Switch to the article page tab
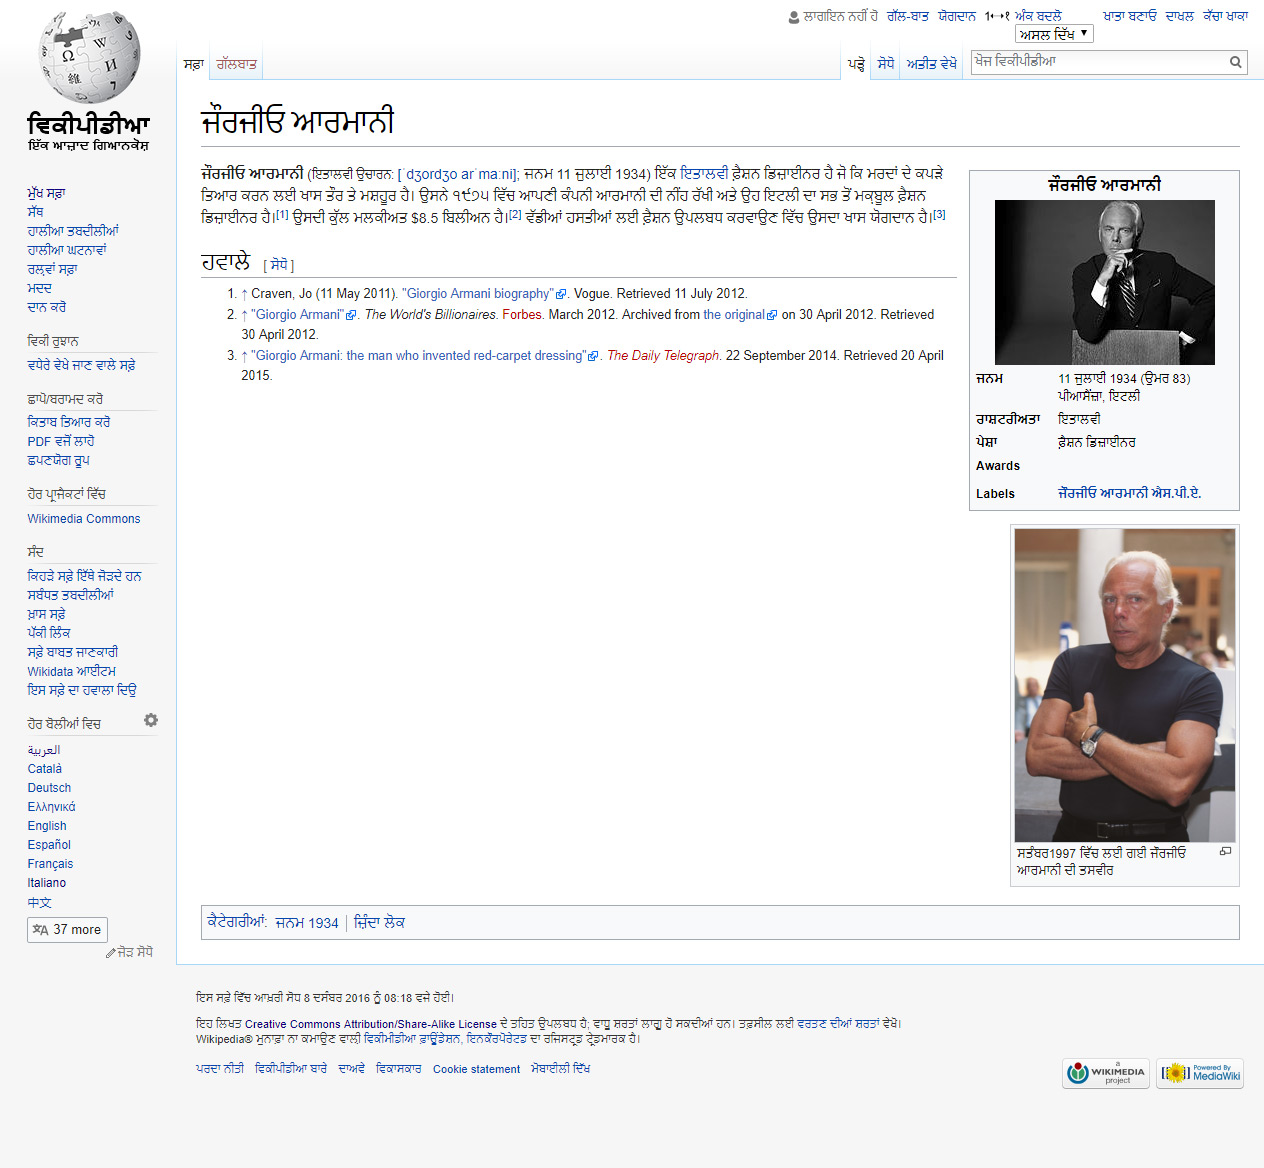Screen dimensions: 1264x1168 193,64
